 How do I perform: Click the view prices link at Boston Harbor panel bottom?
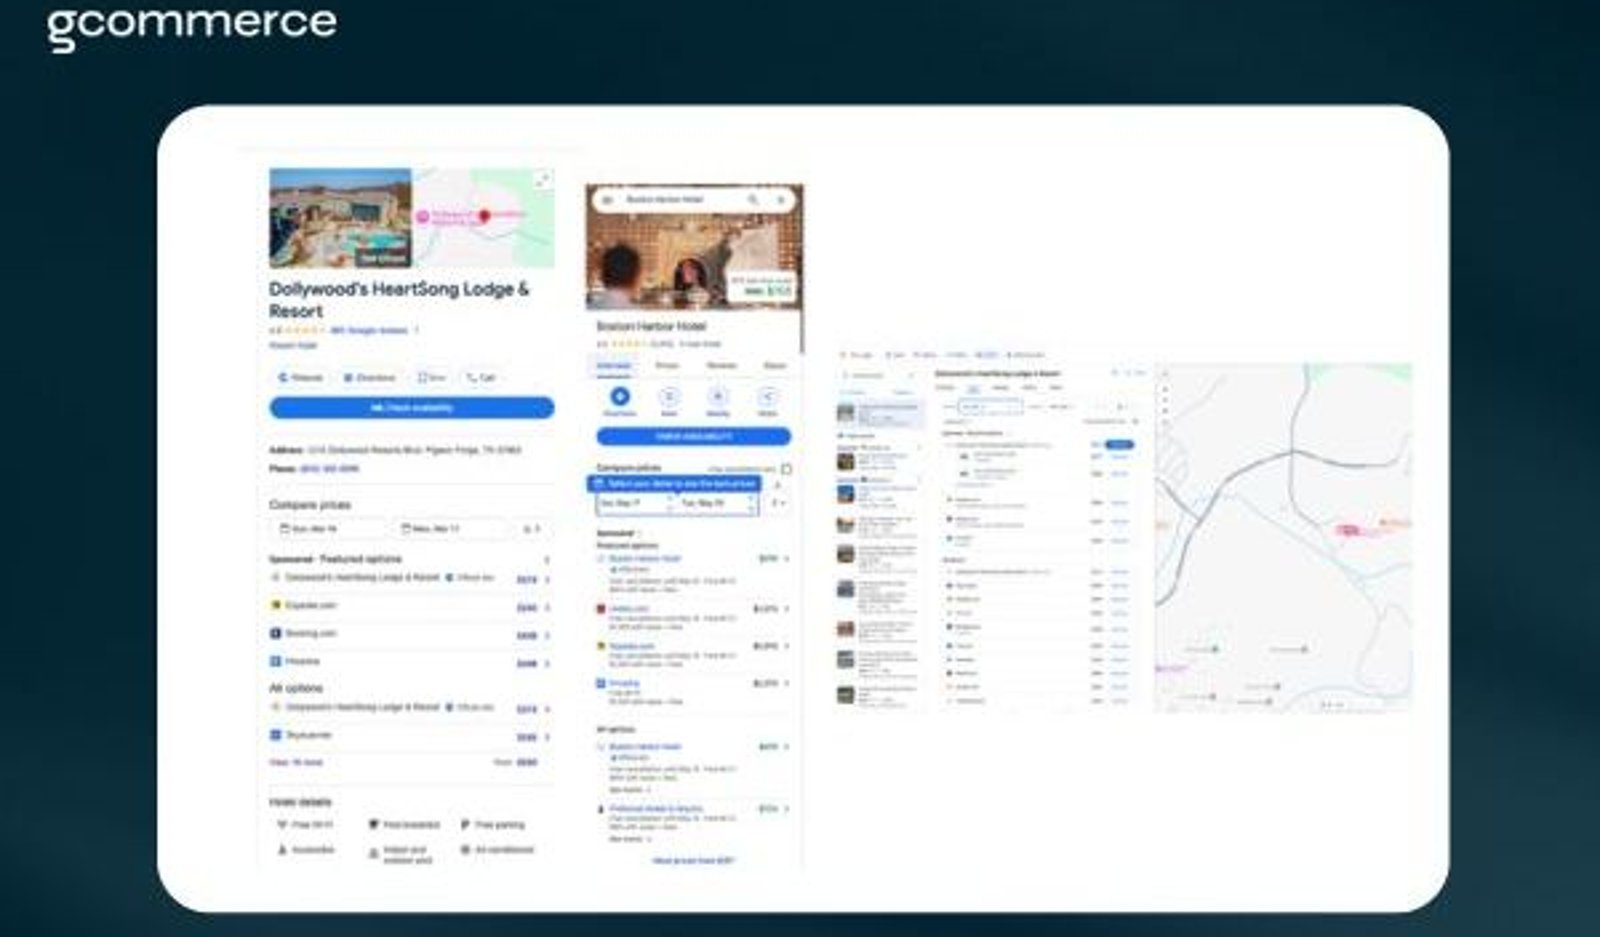(x=693, y=861)
